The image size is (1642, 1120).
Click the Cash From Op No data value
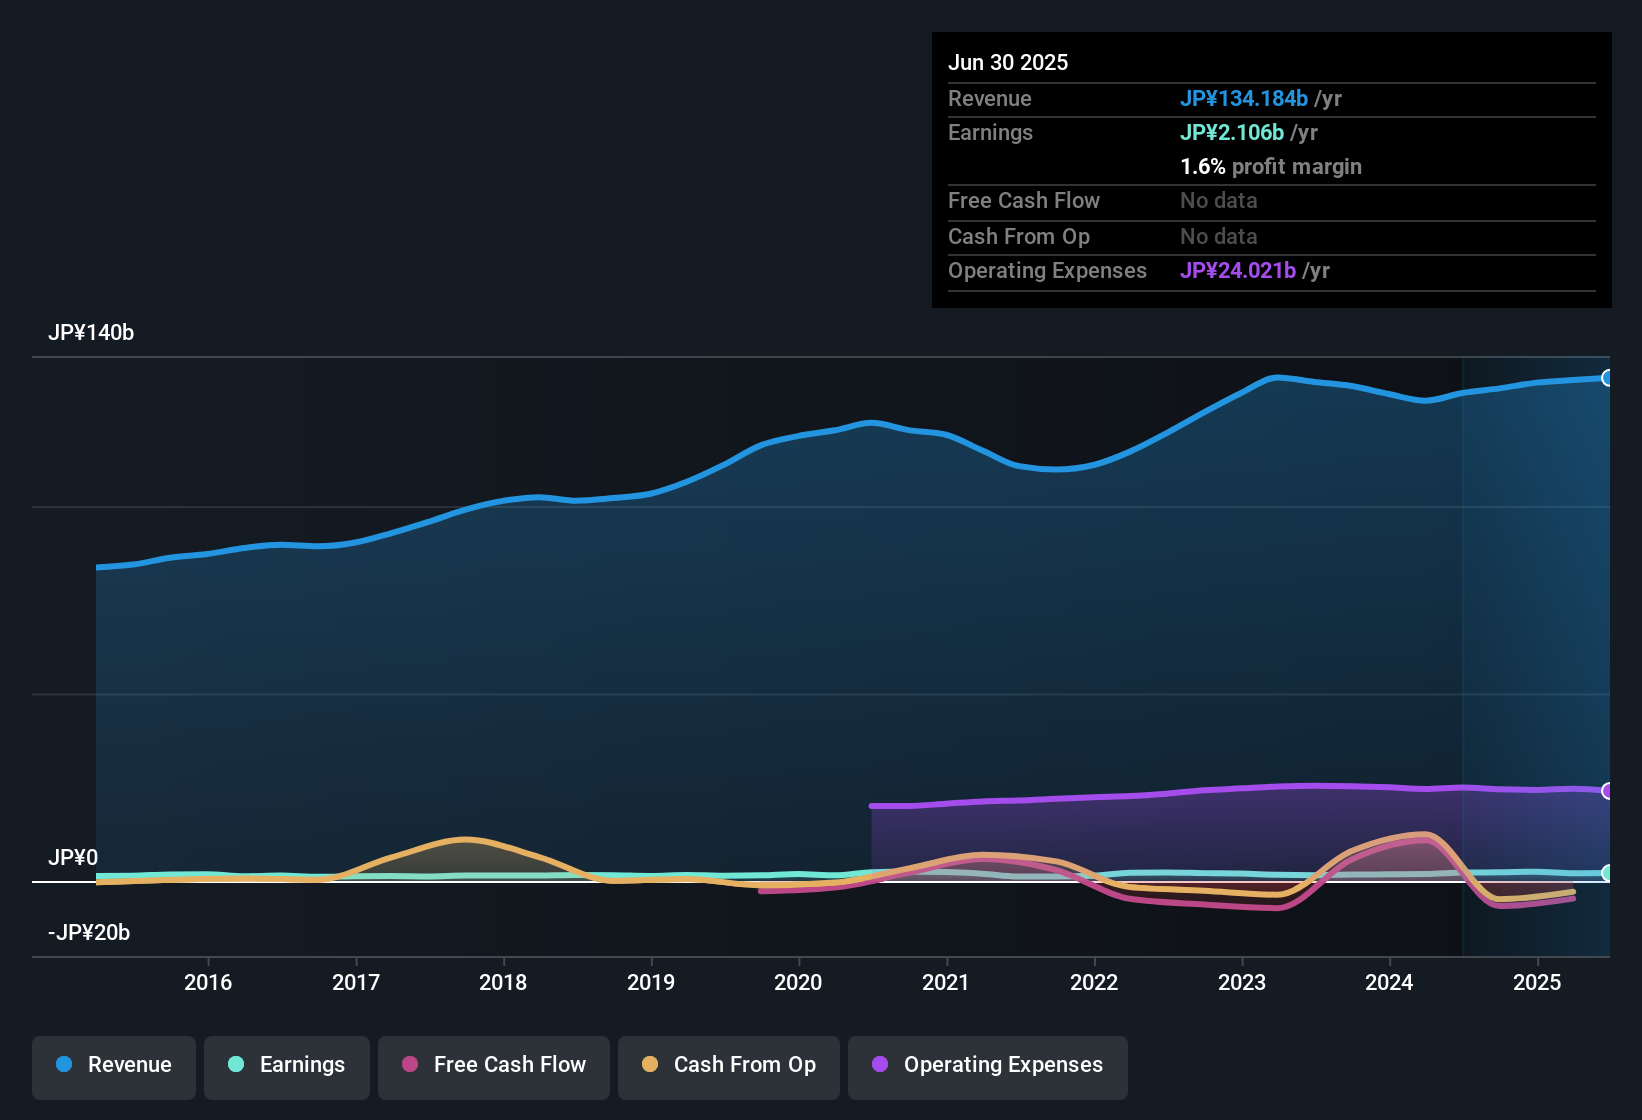tap(1219, 236)
